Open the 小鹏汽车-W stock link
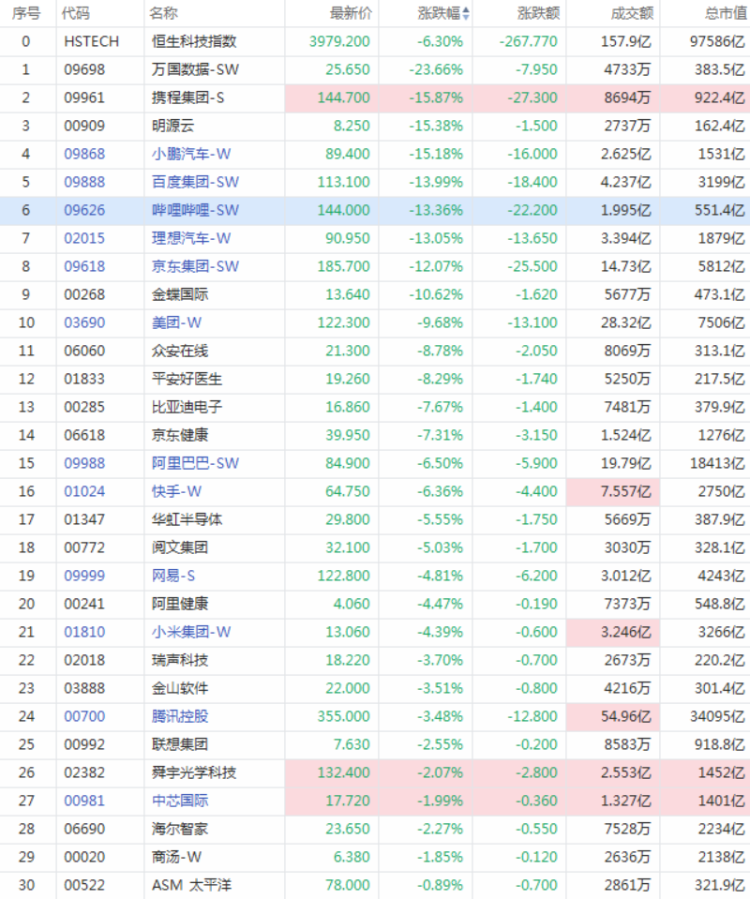Screen dimensions: 750x899 coord(191,154)
